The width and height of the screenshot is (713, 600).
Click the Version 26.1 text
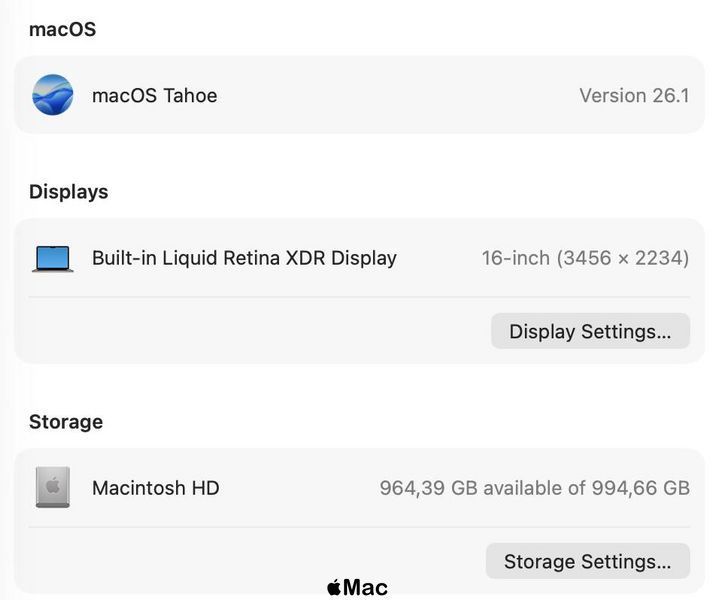(x=634, y=96)
